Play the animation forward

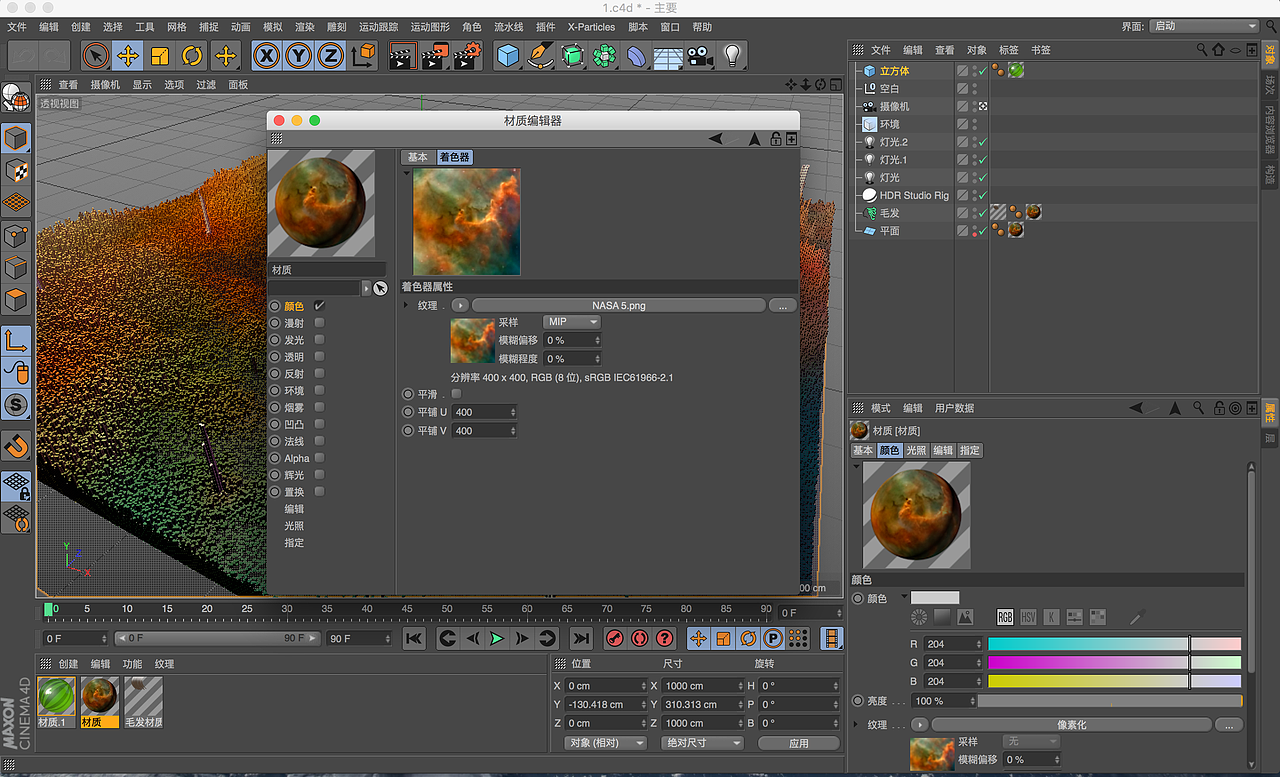497,638
